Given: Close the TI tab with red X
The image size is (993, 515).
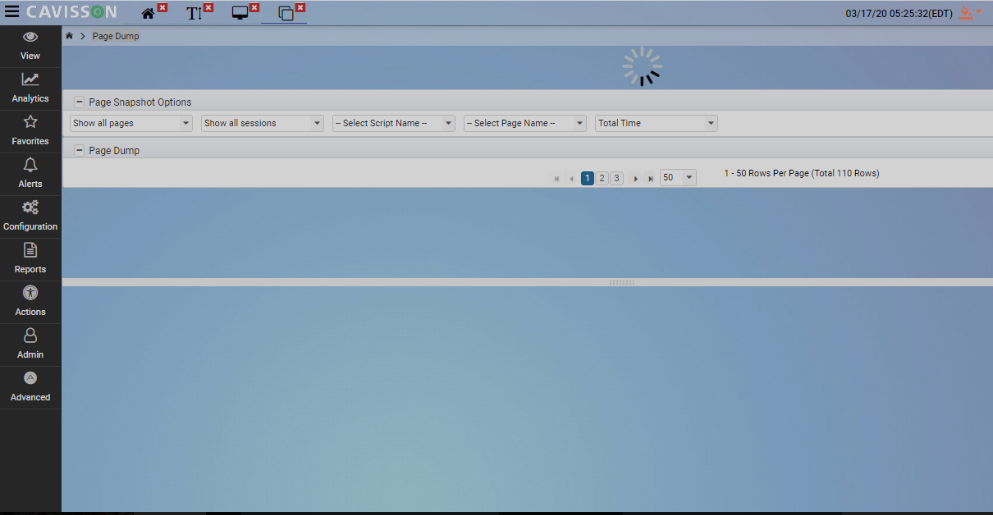Looking at the screenshot, I should 209,8.
